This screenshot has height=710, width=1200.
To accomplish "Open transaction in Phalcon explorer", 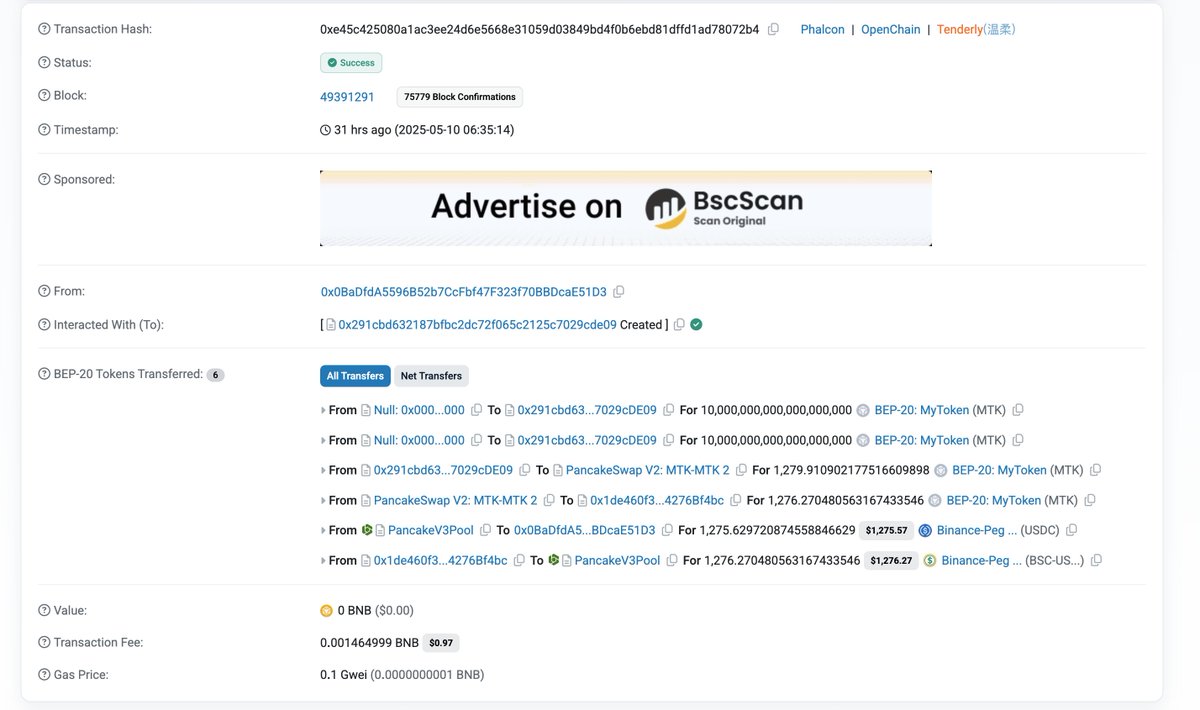I will pos(822,30).
